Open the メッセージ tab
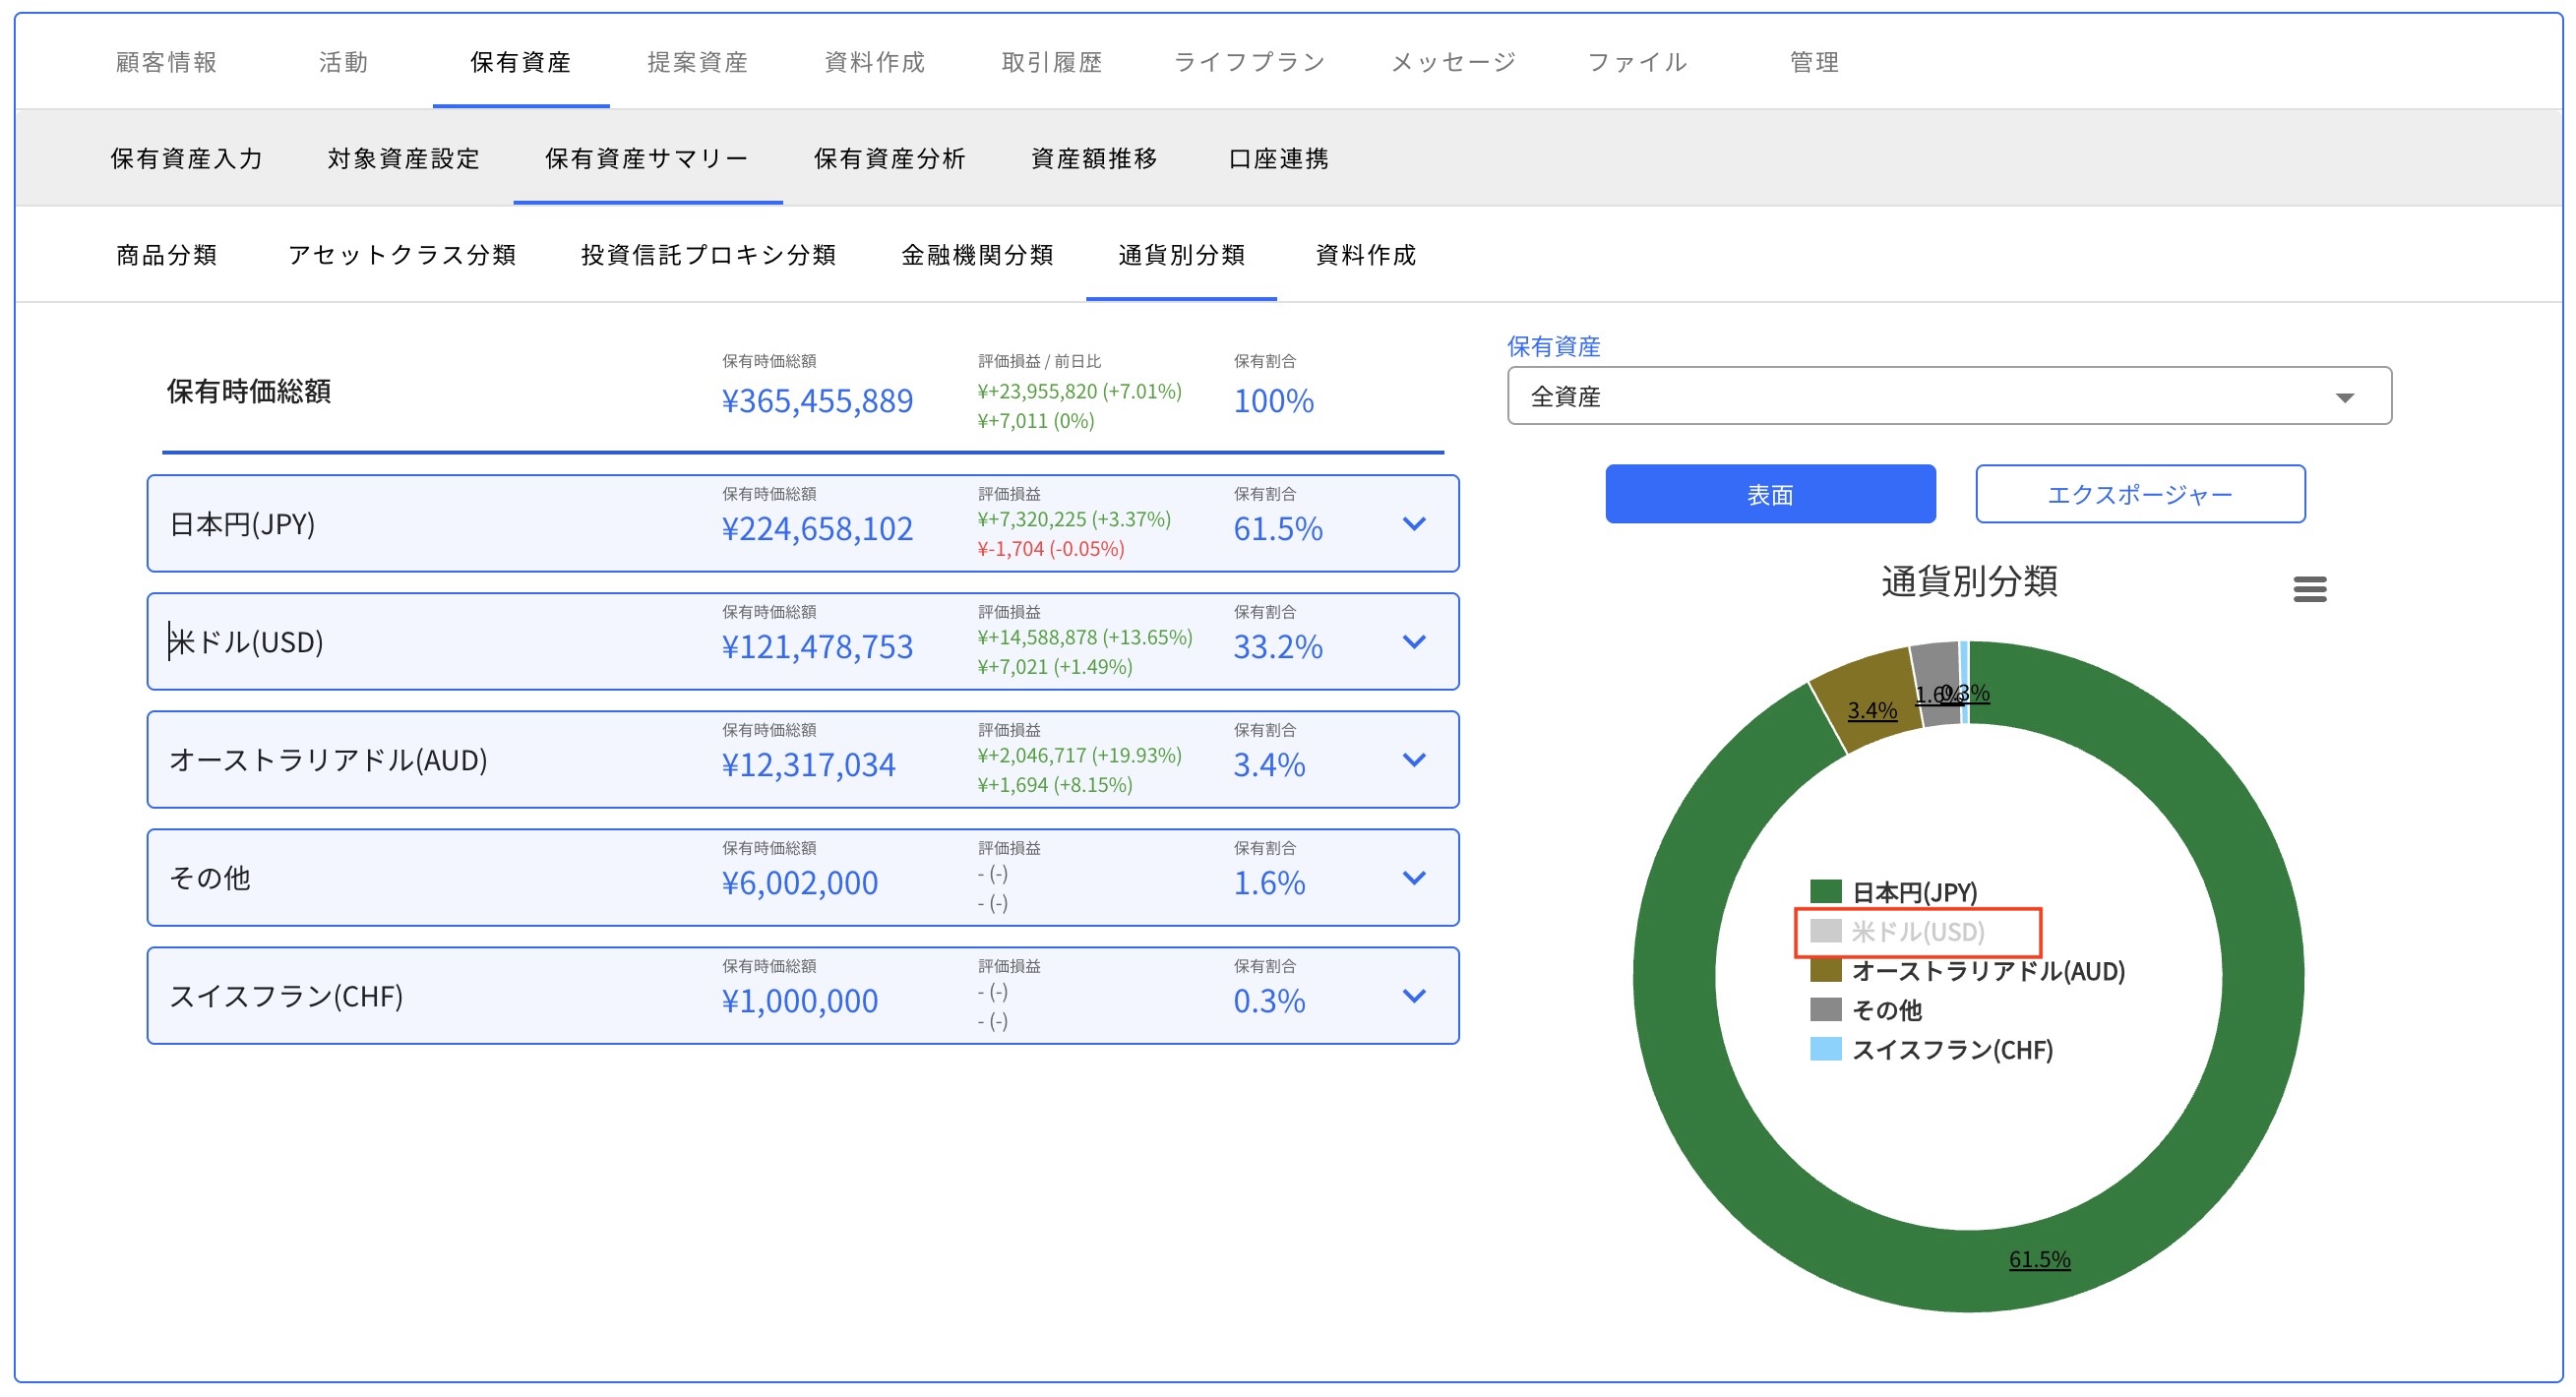The image size is (2576, 1397). tap(1454, 62)
